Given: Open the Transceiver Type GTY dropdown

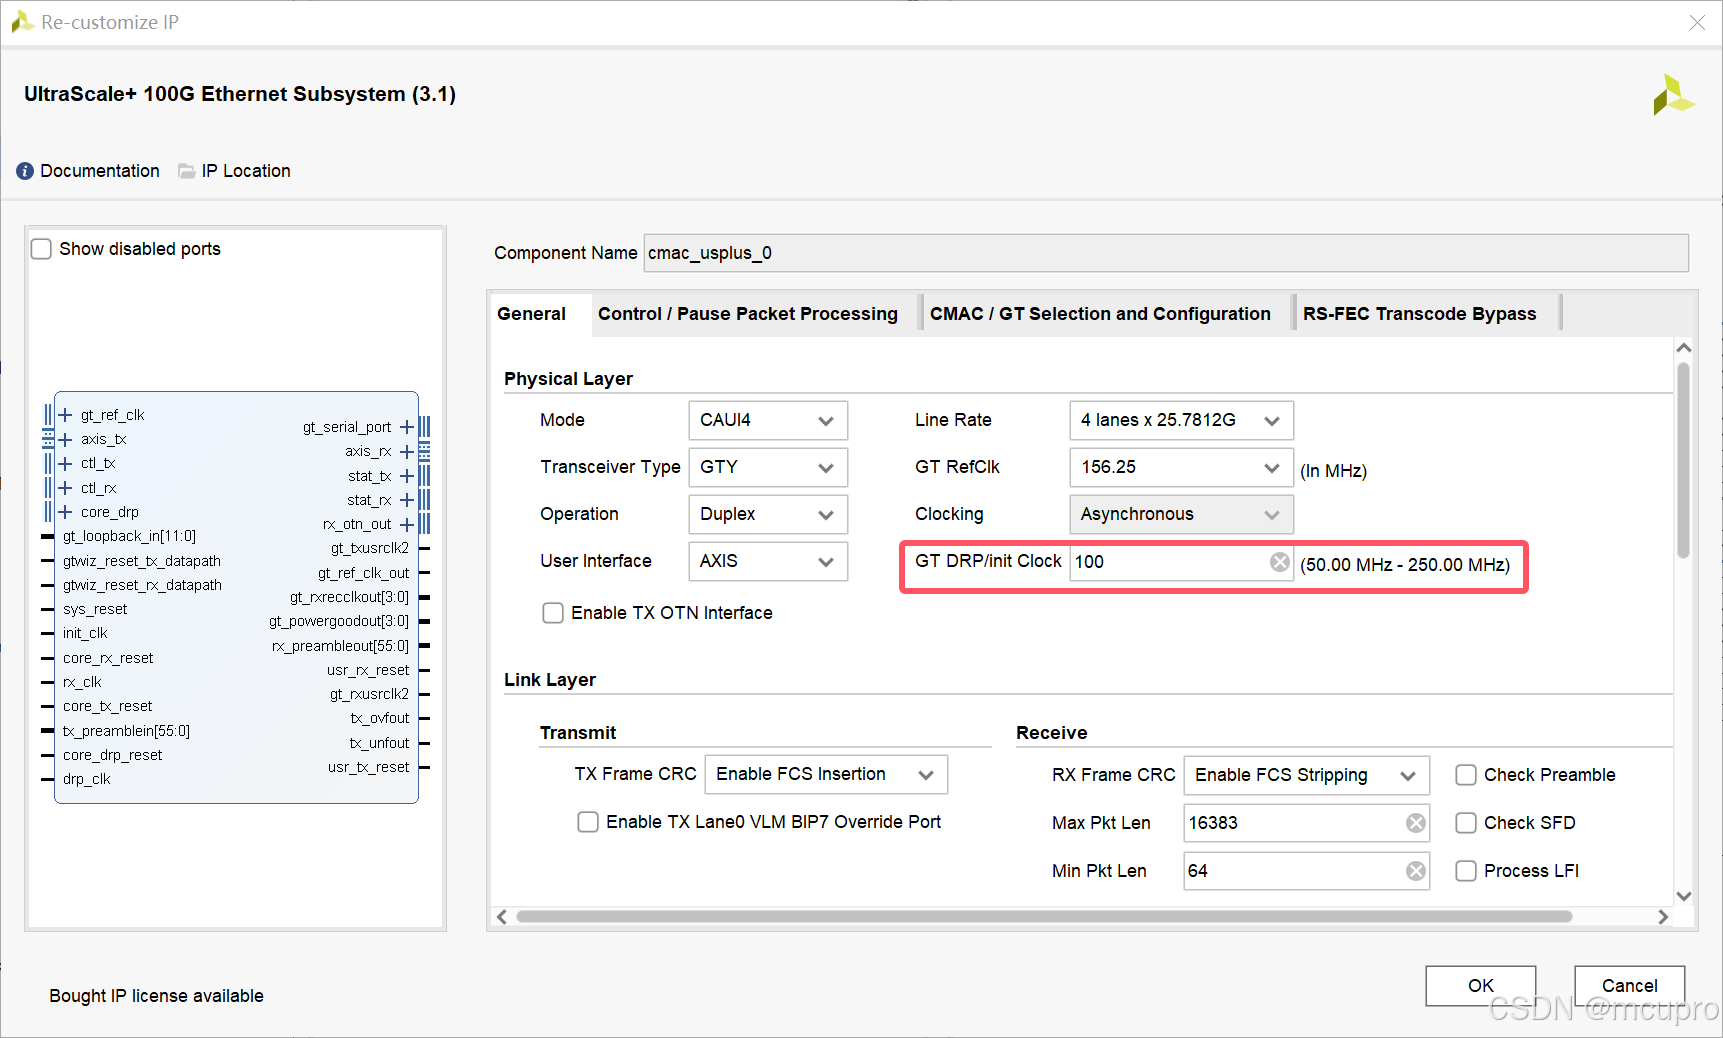Looking at the screenshot, I should pos(768,467).
